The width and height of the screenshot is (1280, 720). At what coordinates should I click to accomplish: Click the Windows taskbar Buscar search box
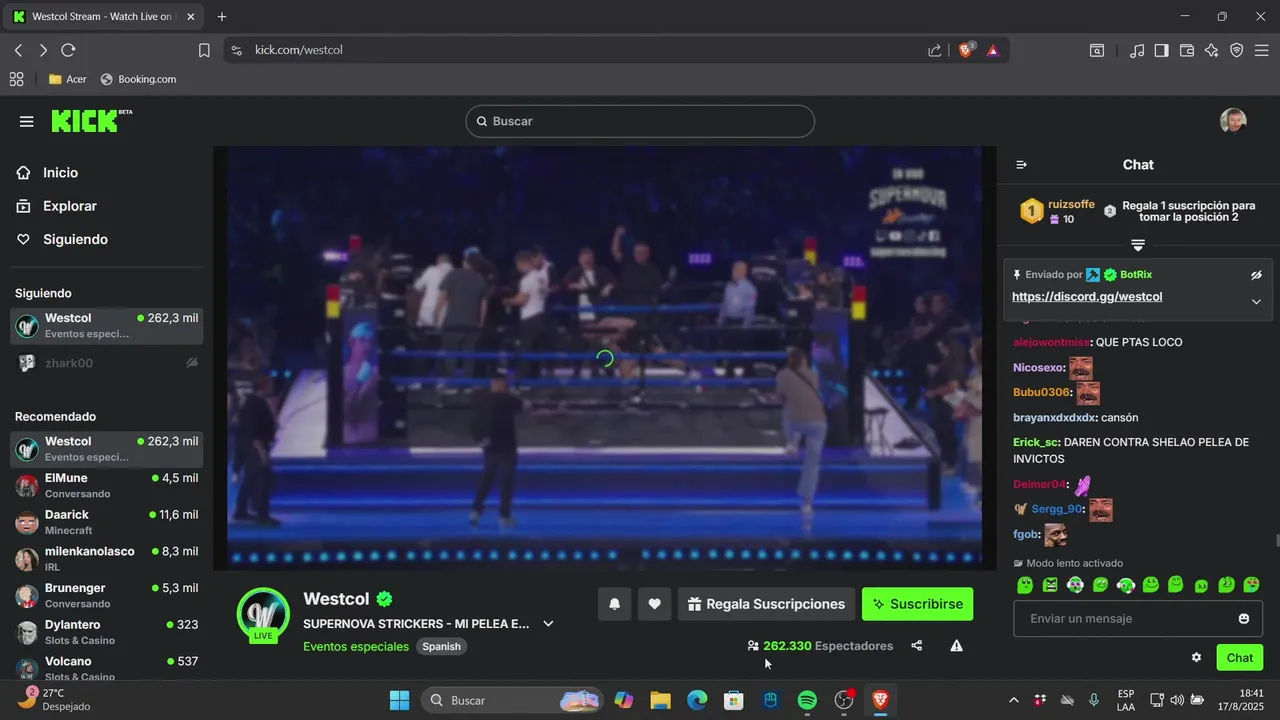511,700
